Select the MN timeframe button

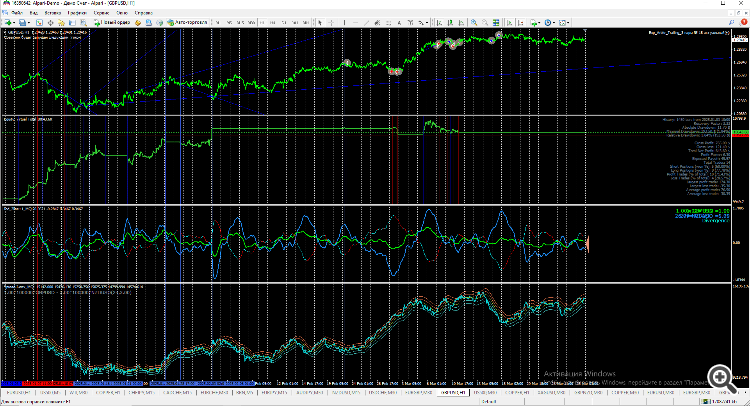pyautogui.click(x=306, y=22)
